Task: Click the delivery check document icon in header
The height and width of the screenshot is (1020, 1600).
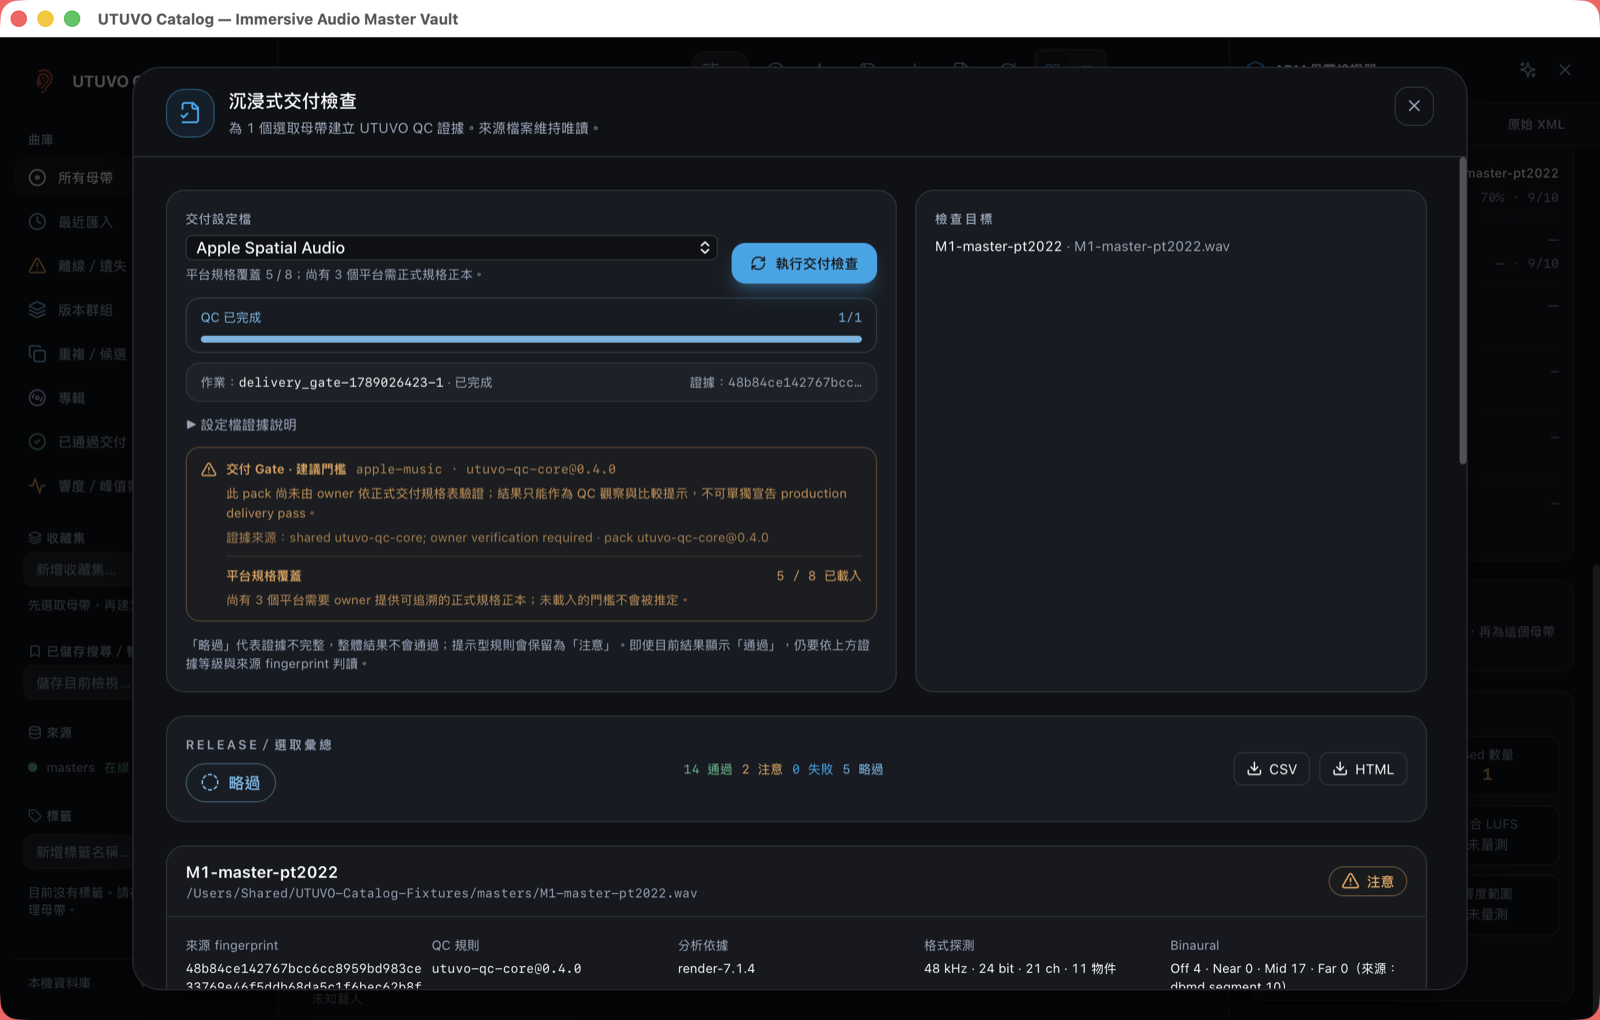Action: coord(190,113)
